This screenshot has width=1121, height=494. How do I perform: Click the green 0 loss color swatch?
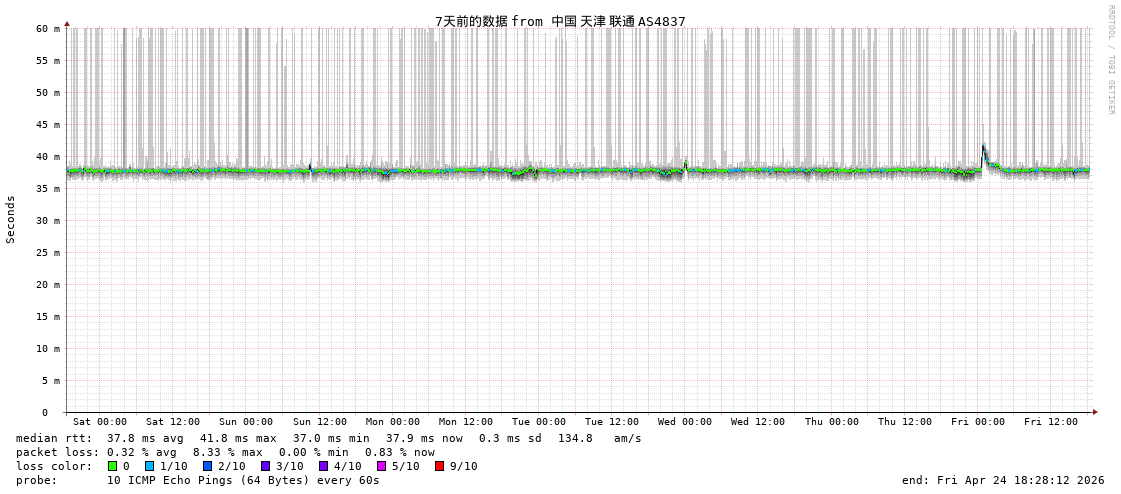(x=113, y=466)
